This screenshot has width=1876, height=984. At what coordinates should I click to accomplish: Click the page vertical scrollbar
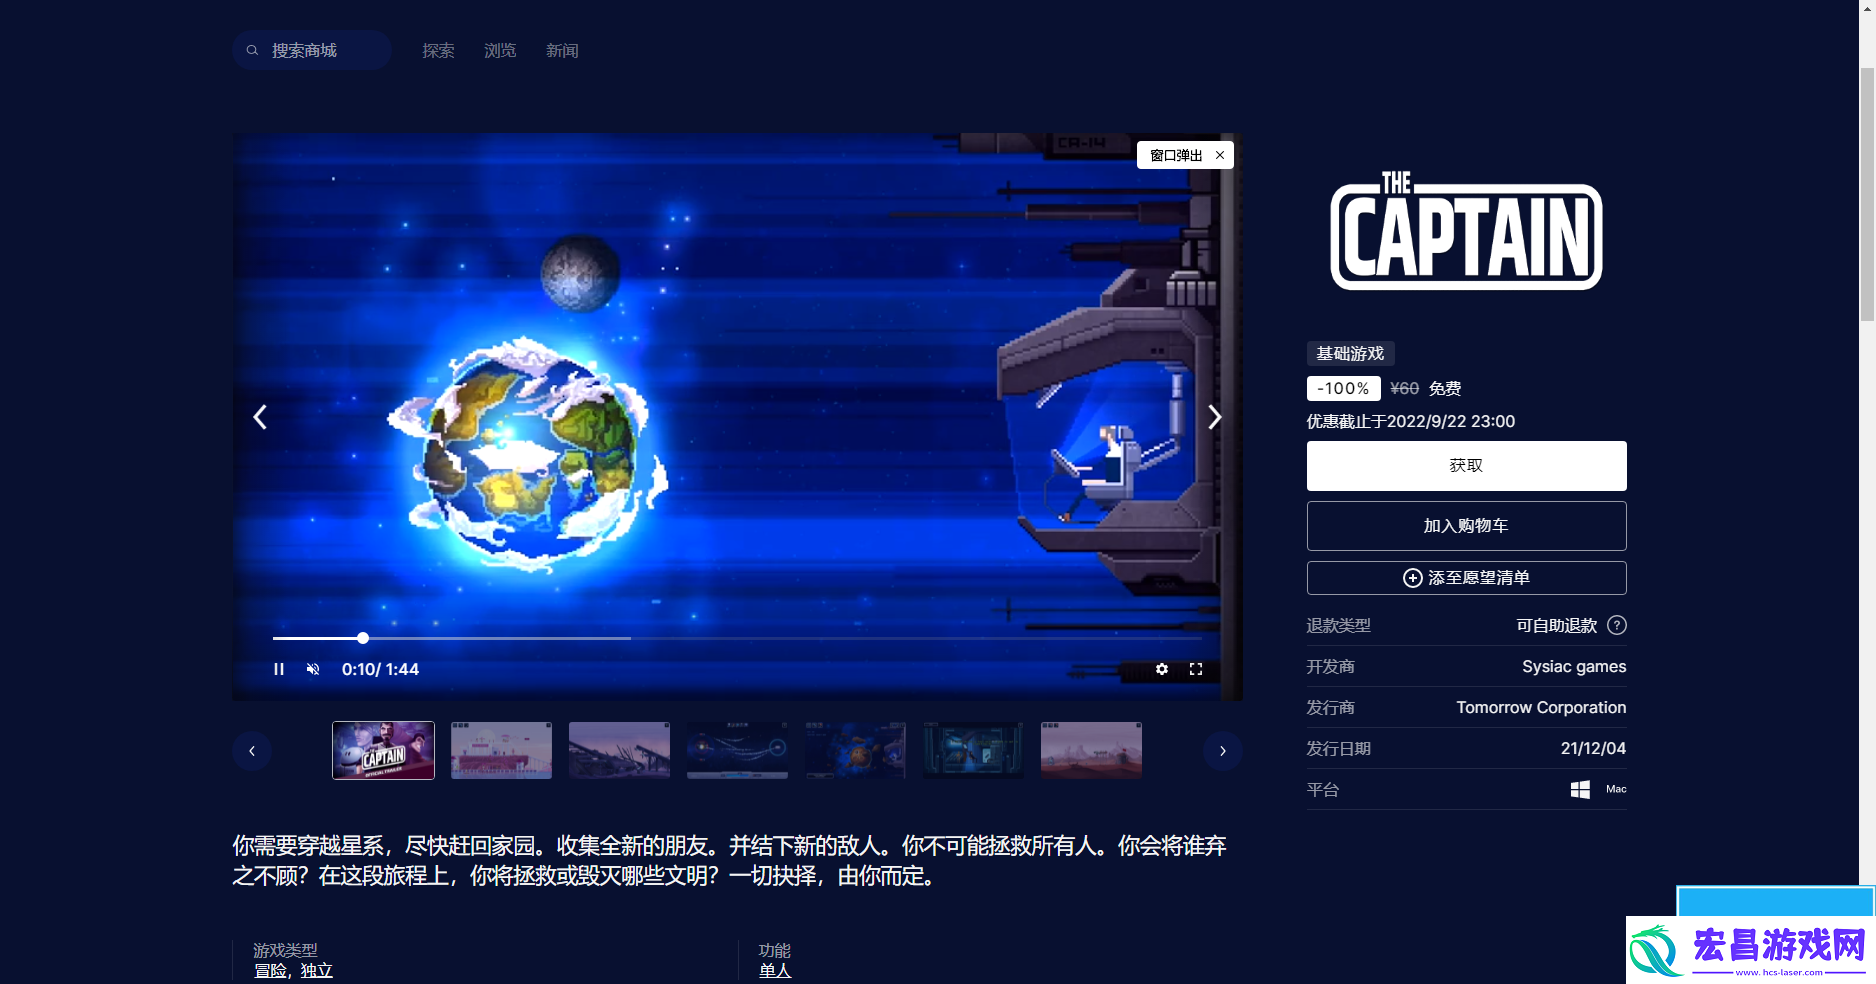tap(1867, 195)
